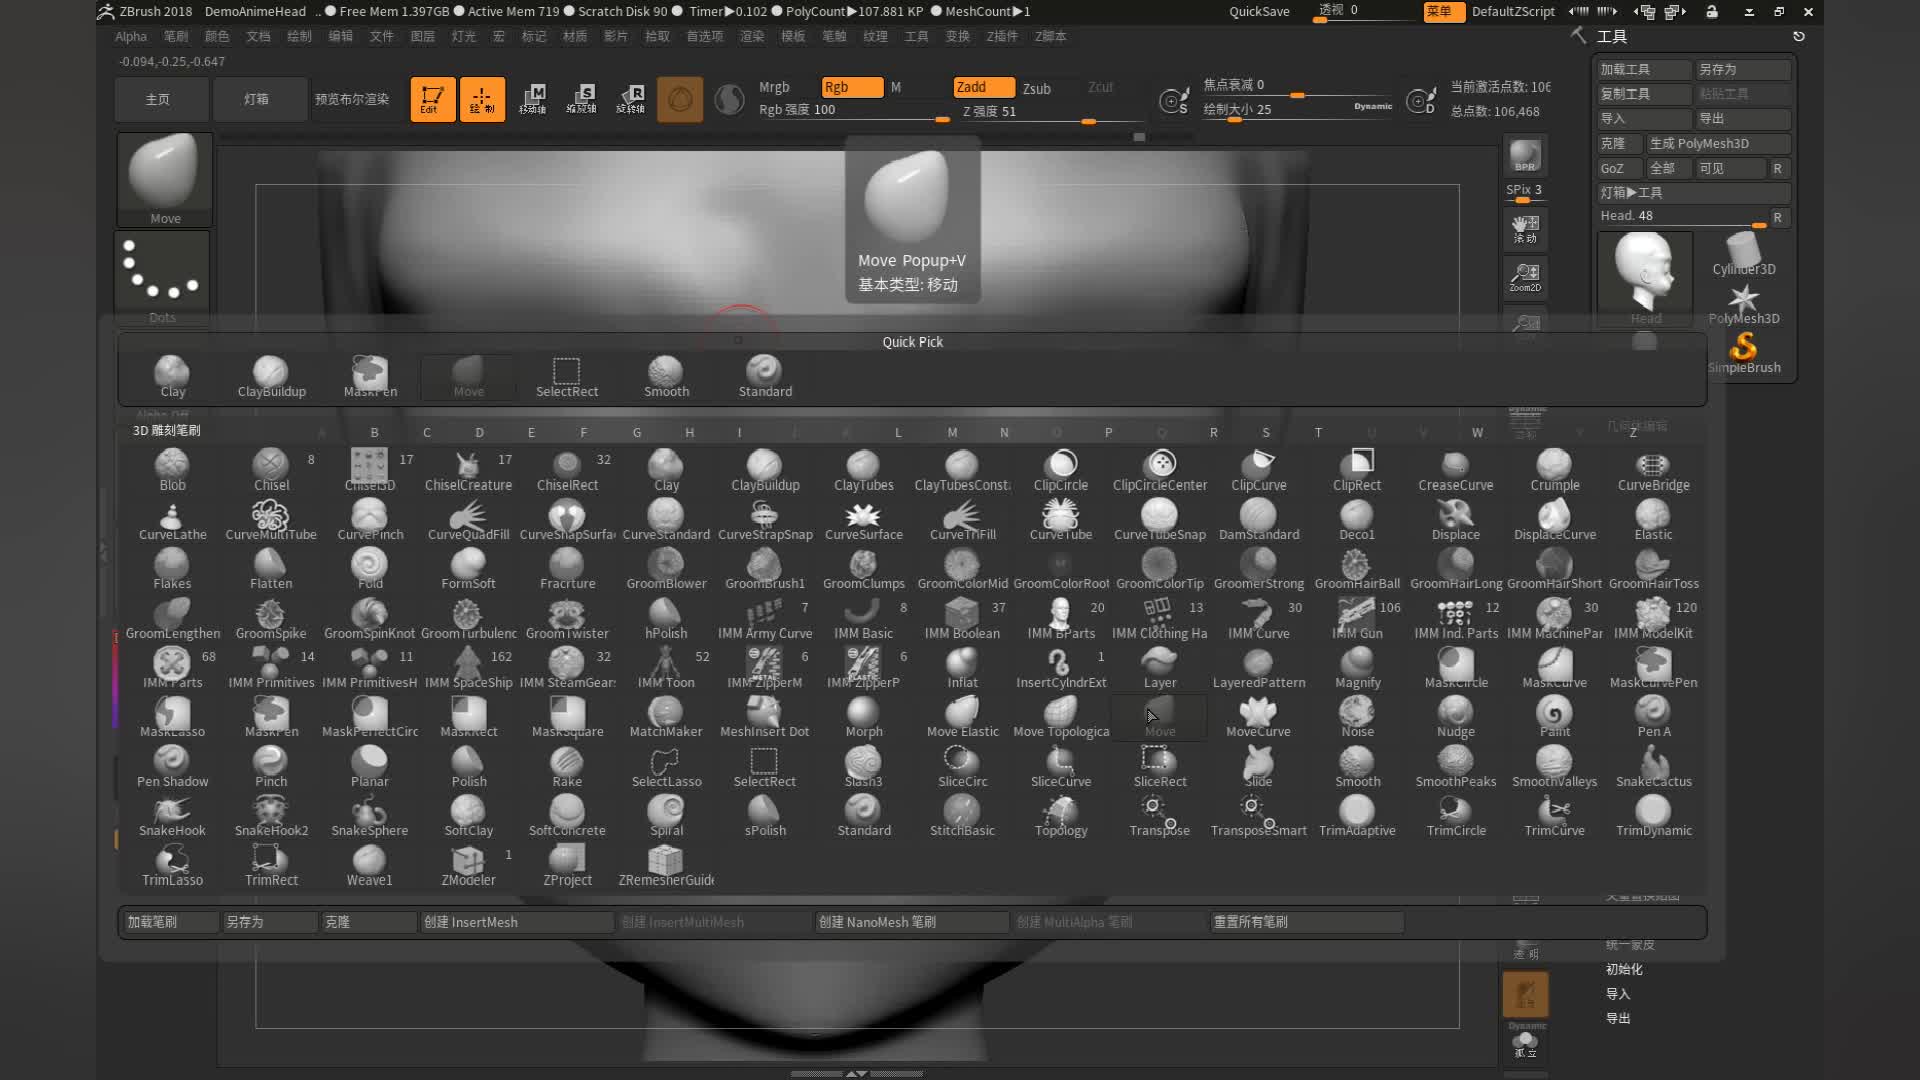Open the 笔刷 menu
The height and width of the screenshot is (1080, 1920).
click(175, 36)
